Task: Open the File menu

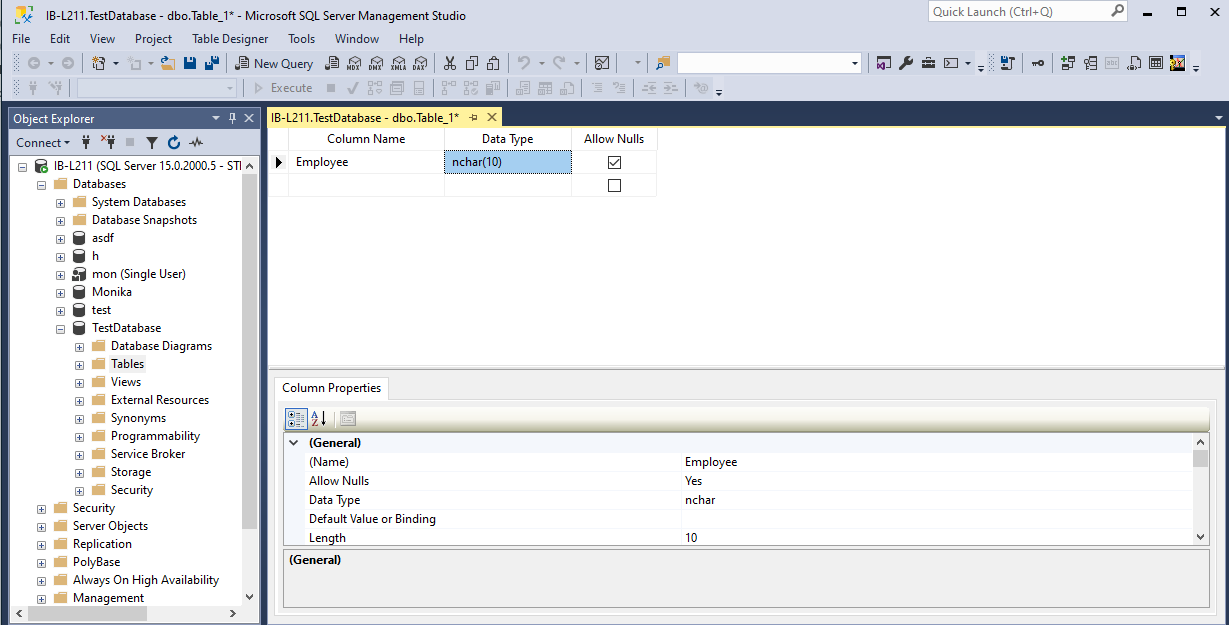Action: [21, 39]
